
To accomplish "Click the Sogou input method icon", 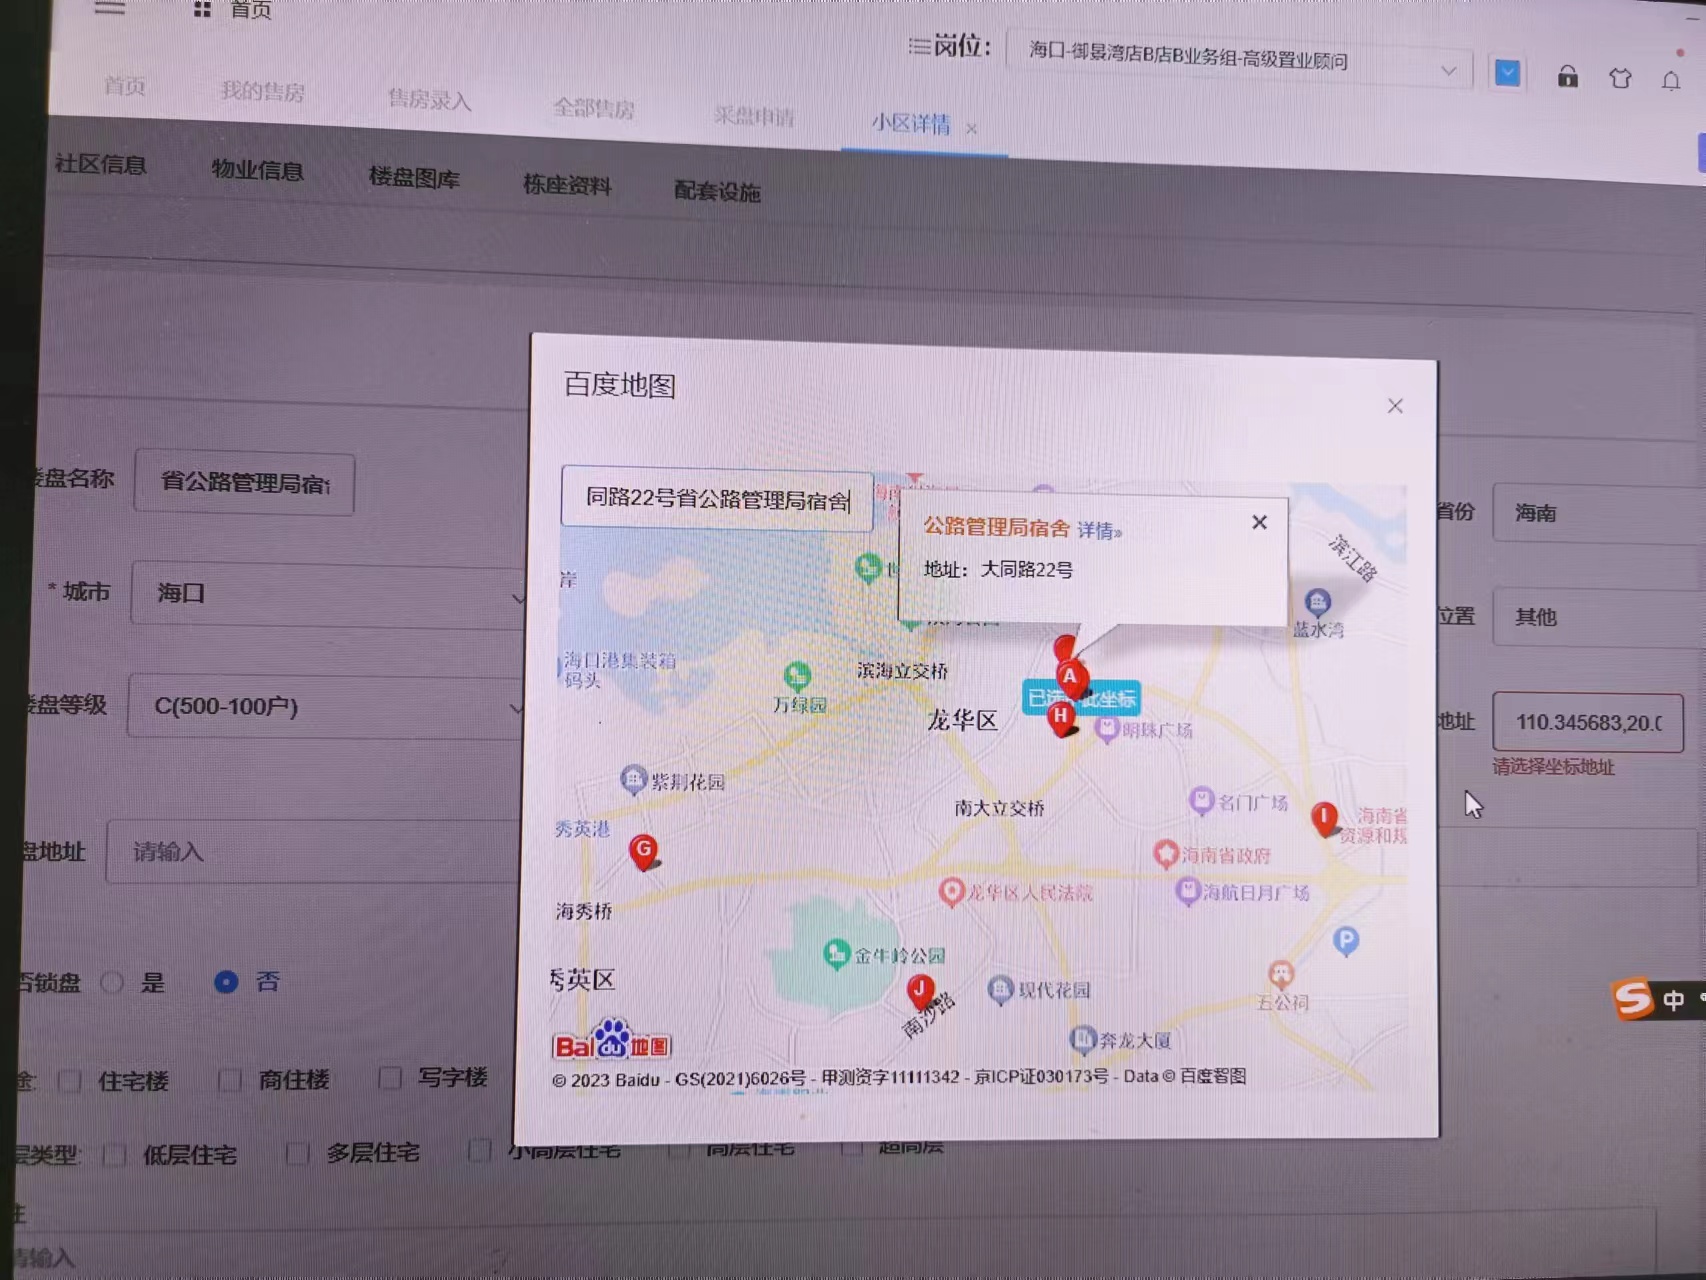I will [x=1633, y=998].
